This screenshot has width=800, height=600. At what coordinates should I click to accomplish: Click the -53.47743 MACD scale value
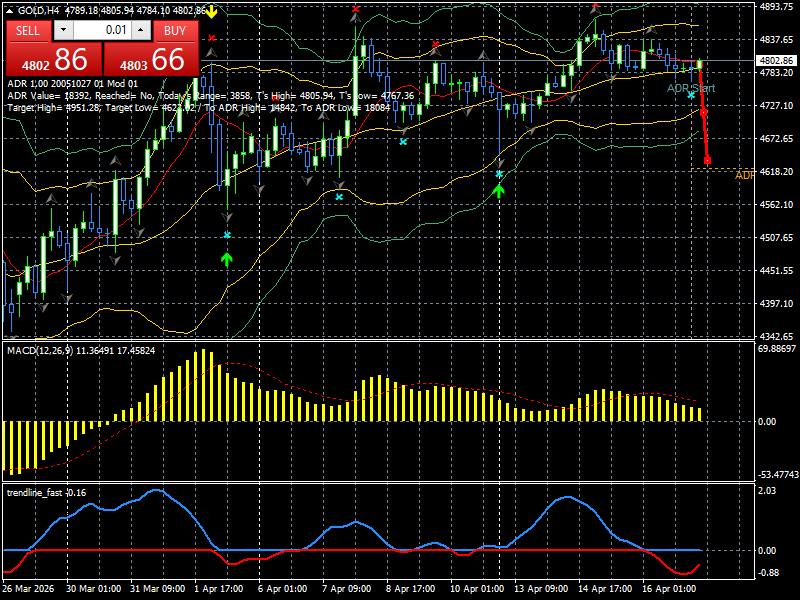[x=778, y=474]
